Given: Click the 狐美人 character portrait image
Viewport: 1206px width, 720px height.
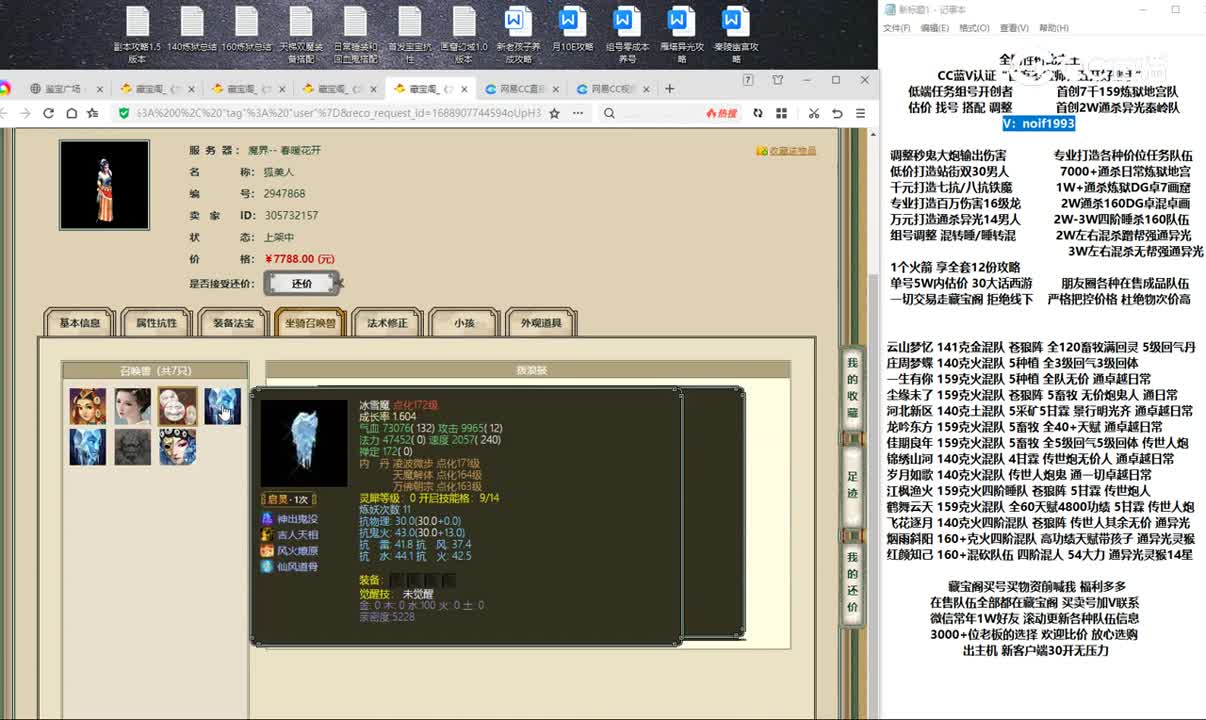Looking at the screenshot, I should pos(104,185).
